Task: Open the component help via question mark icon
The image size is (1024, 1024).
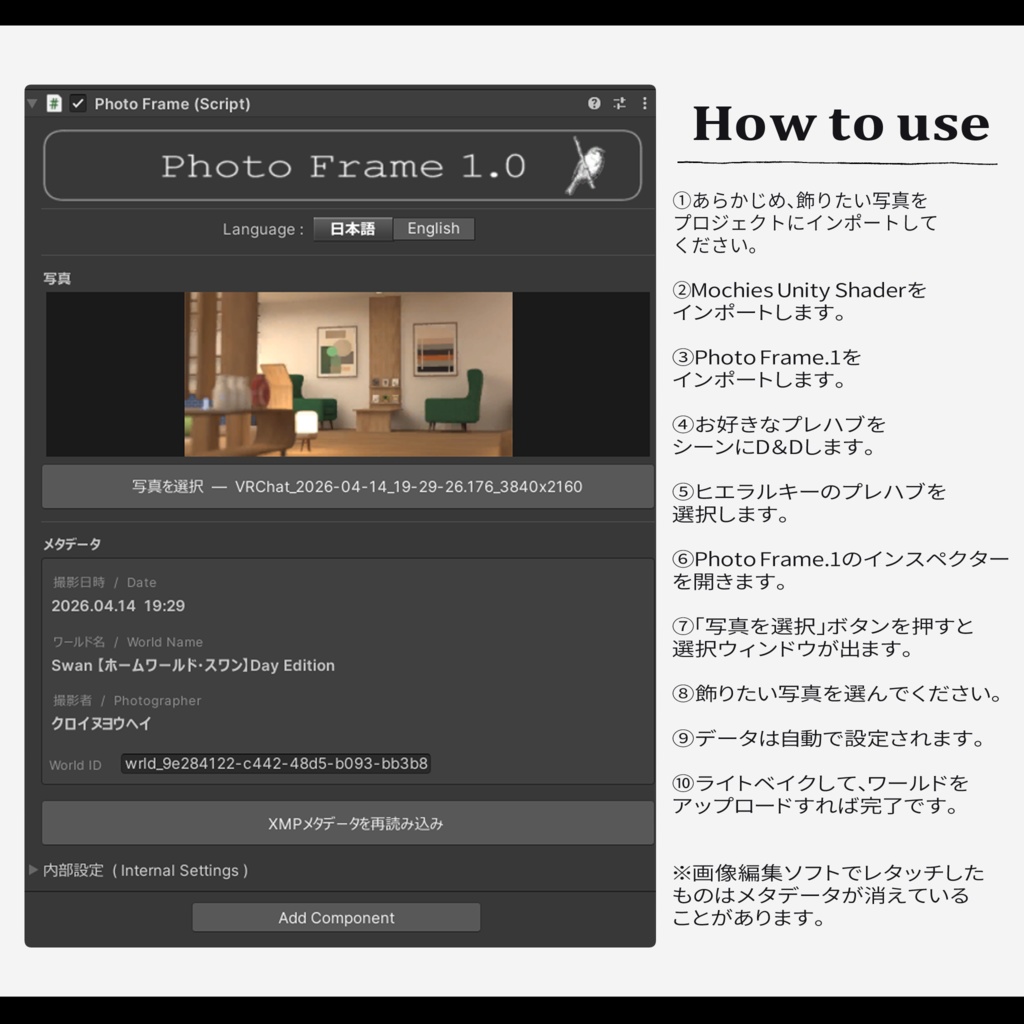Action: coord(595,103)
